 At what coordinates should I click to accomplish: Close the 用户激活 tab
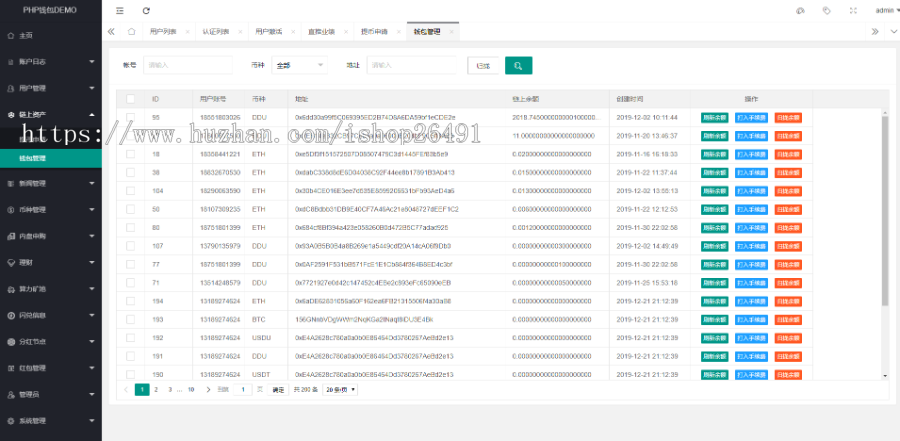pyautogui.click(x=293, y=32)
